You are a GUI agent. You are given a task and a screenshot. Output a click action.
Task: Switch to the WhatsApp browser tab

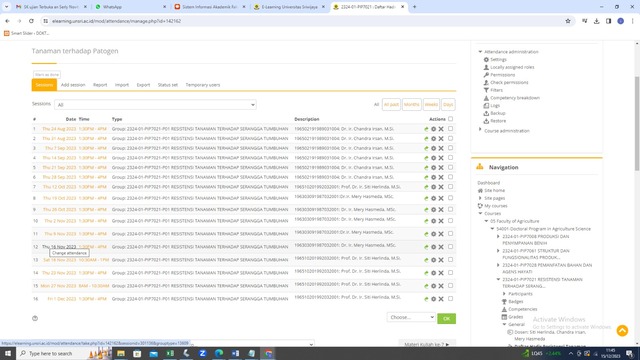(131, 7)
